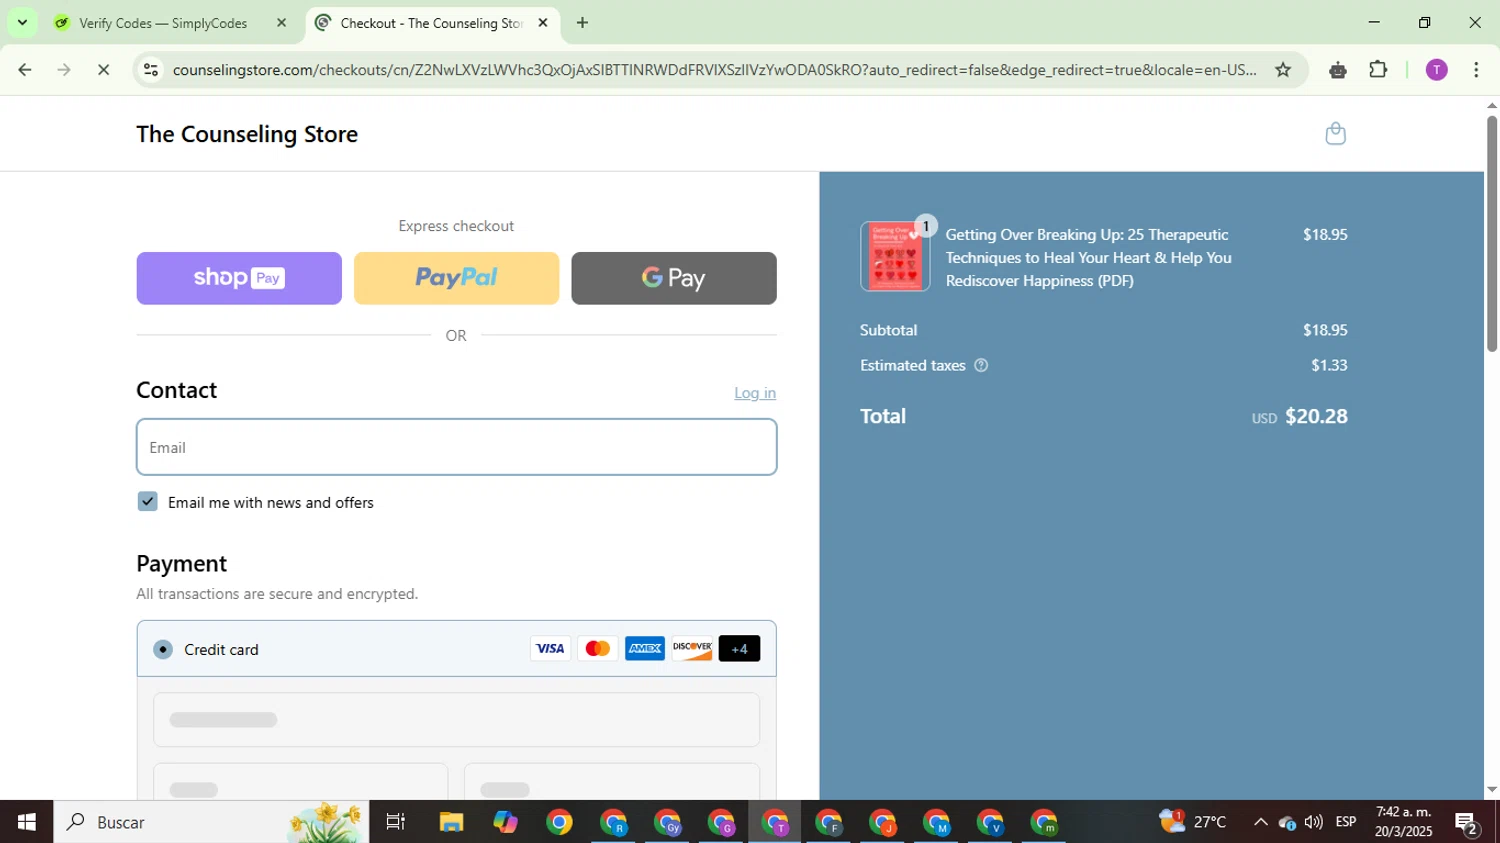
Task: Open Copilot app on the taskbar
Action: tap(505, 822)
